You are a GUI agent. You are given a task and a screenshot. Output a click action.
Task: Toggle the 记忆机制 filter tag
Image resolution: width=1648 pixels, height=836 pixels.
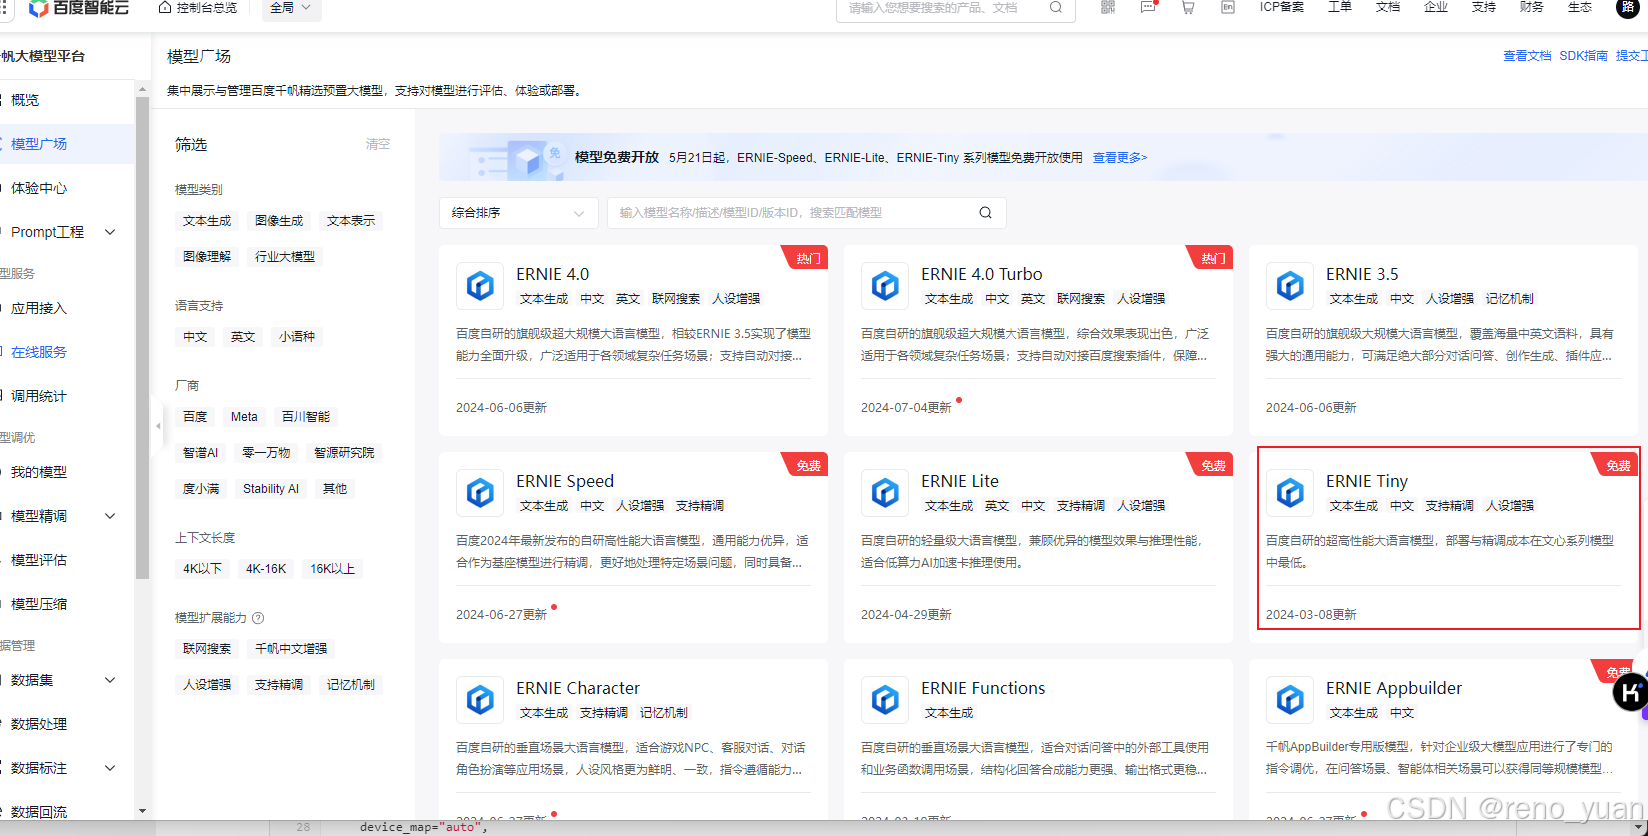(351, 685)
